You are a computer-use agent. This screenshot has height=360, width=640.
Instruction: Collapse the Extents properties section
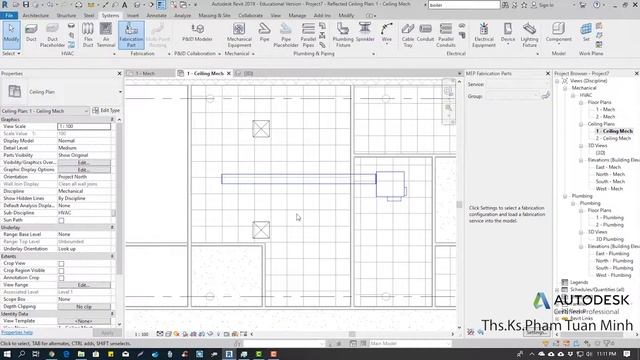112,256
